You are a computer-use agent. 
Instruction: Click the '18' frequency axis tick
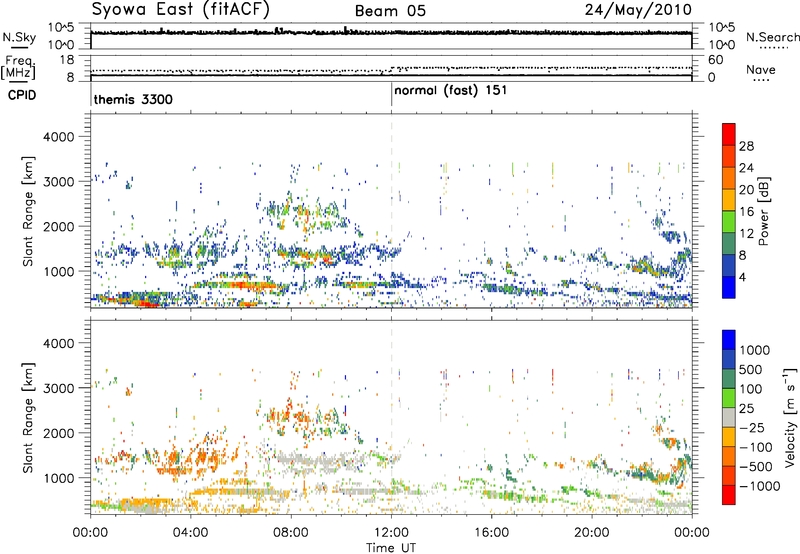pos(67,60)
